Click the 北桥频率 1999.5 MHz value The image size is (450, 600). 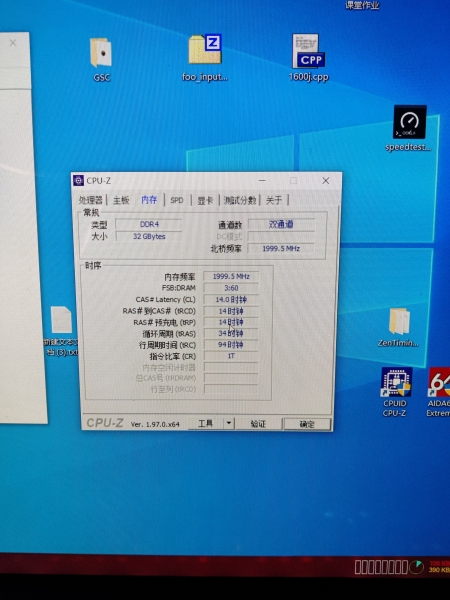[x=281, y=248]
